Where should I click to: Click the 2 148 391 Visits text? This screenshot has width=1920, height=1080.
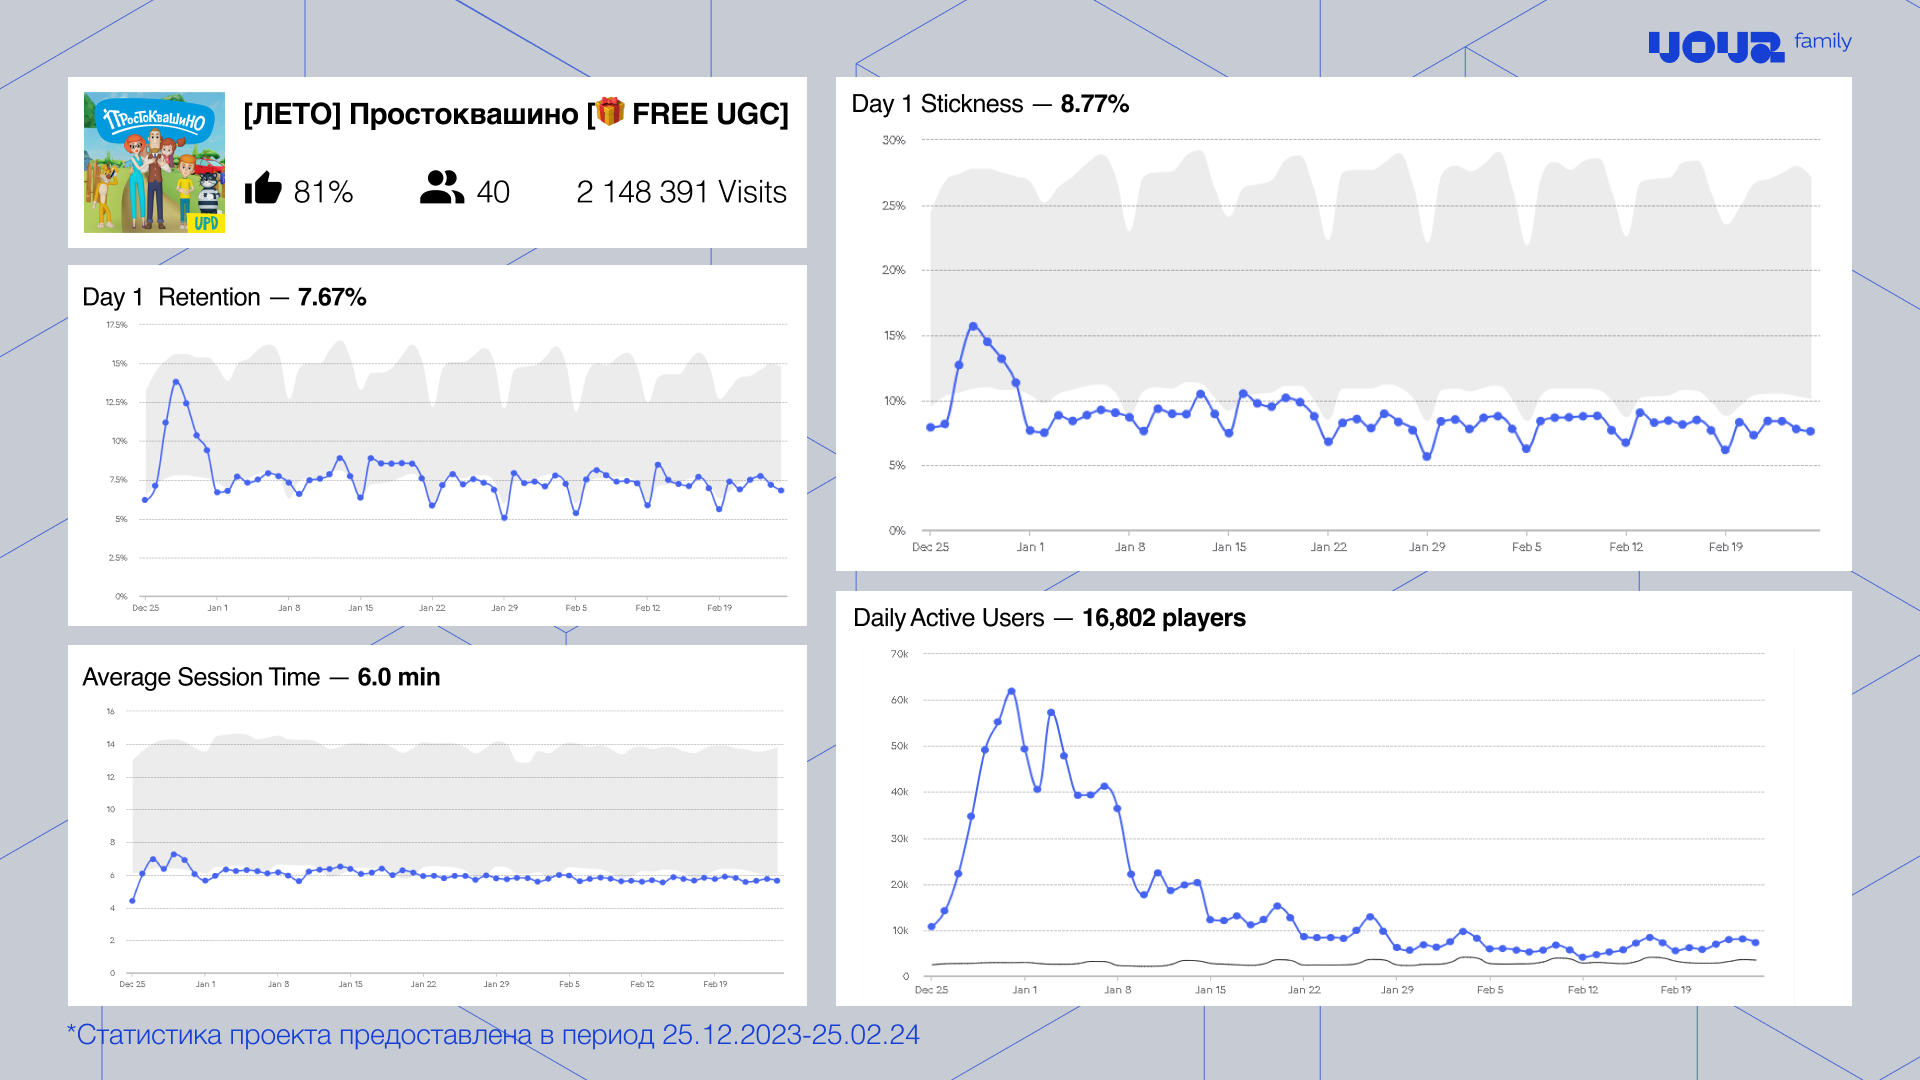(681, 192)
